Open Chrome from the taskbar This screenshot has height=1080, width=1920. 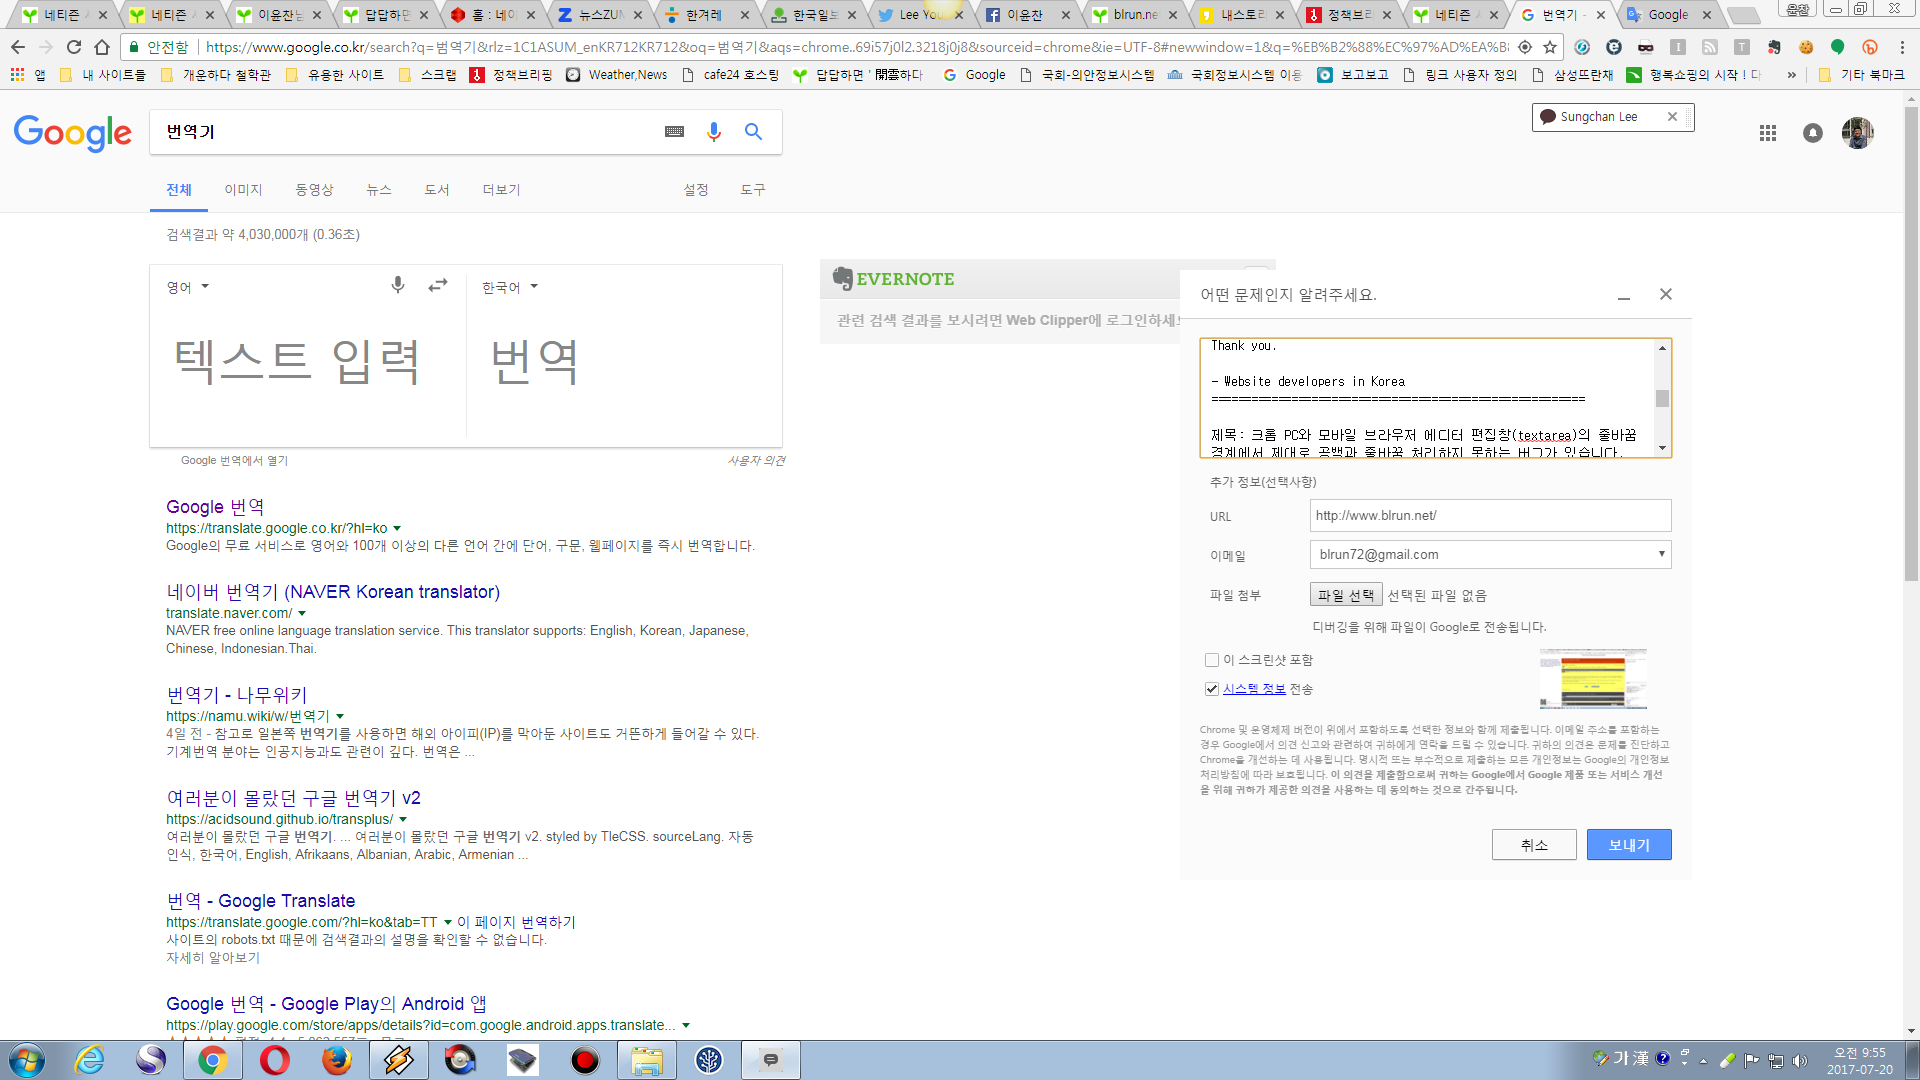click(x=212, y=1060)
